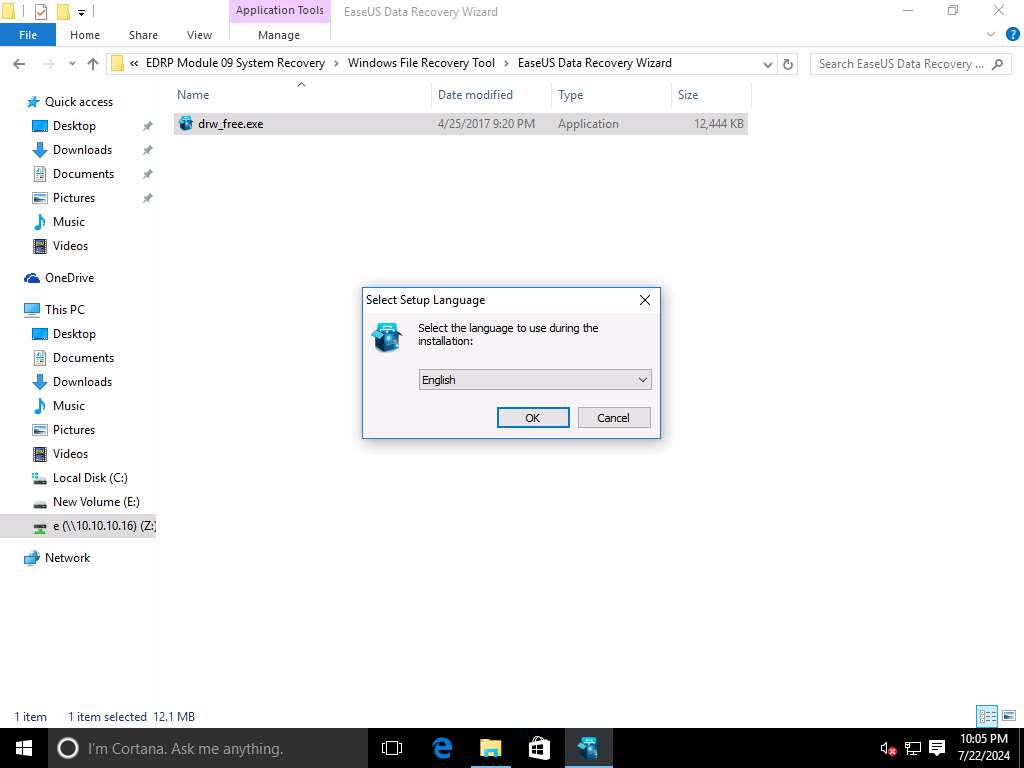Close the Select Setup Language dialog
Image resolution: width=1024 pixels, height=768 pixels.
click(645, 300)
